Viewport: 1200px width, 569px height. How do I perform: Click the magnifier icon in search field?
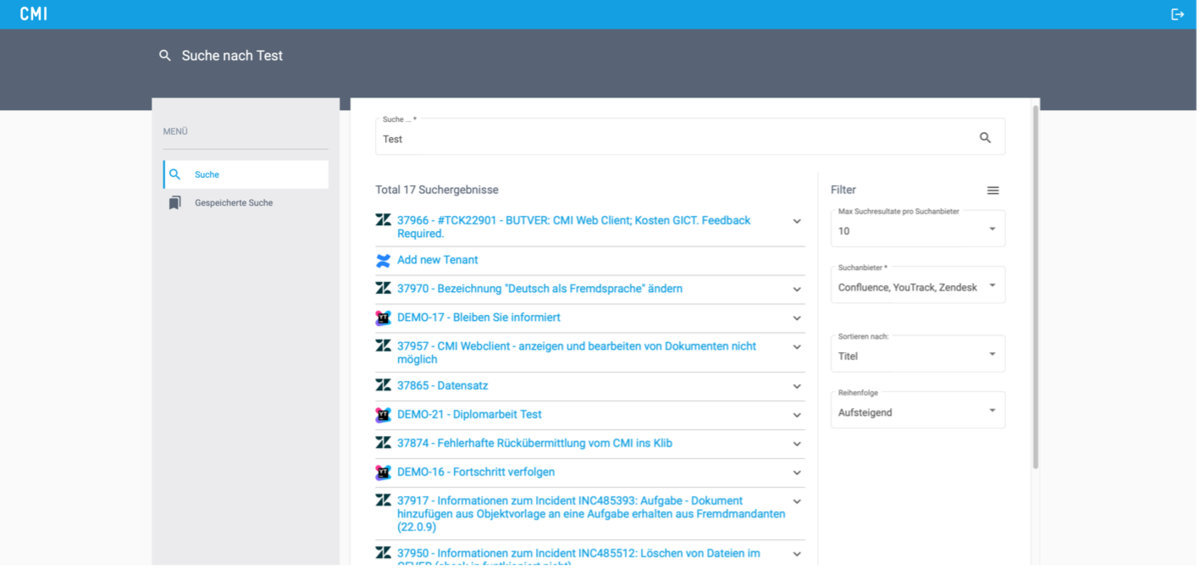pyautogui.click(x=985, y=138)
